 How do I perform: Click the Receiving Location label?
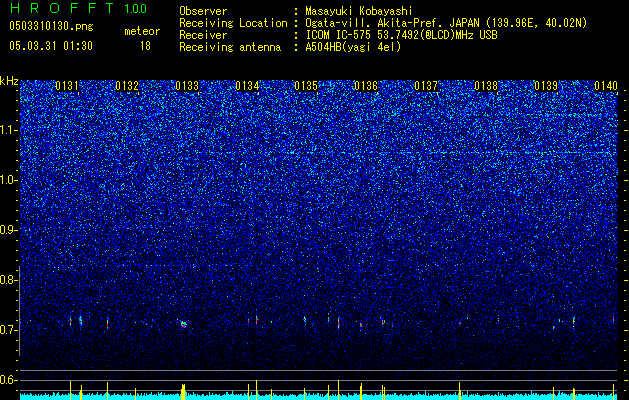[233, 23]
